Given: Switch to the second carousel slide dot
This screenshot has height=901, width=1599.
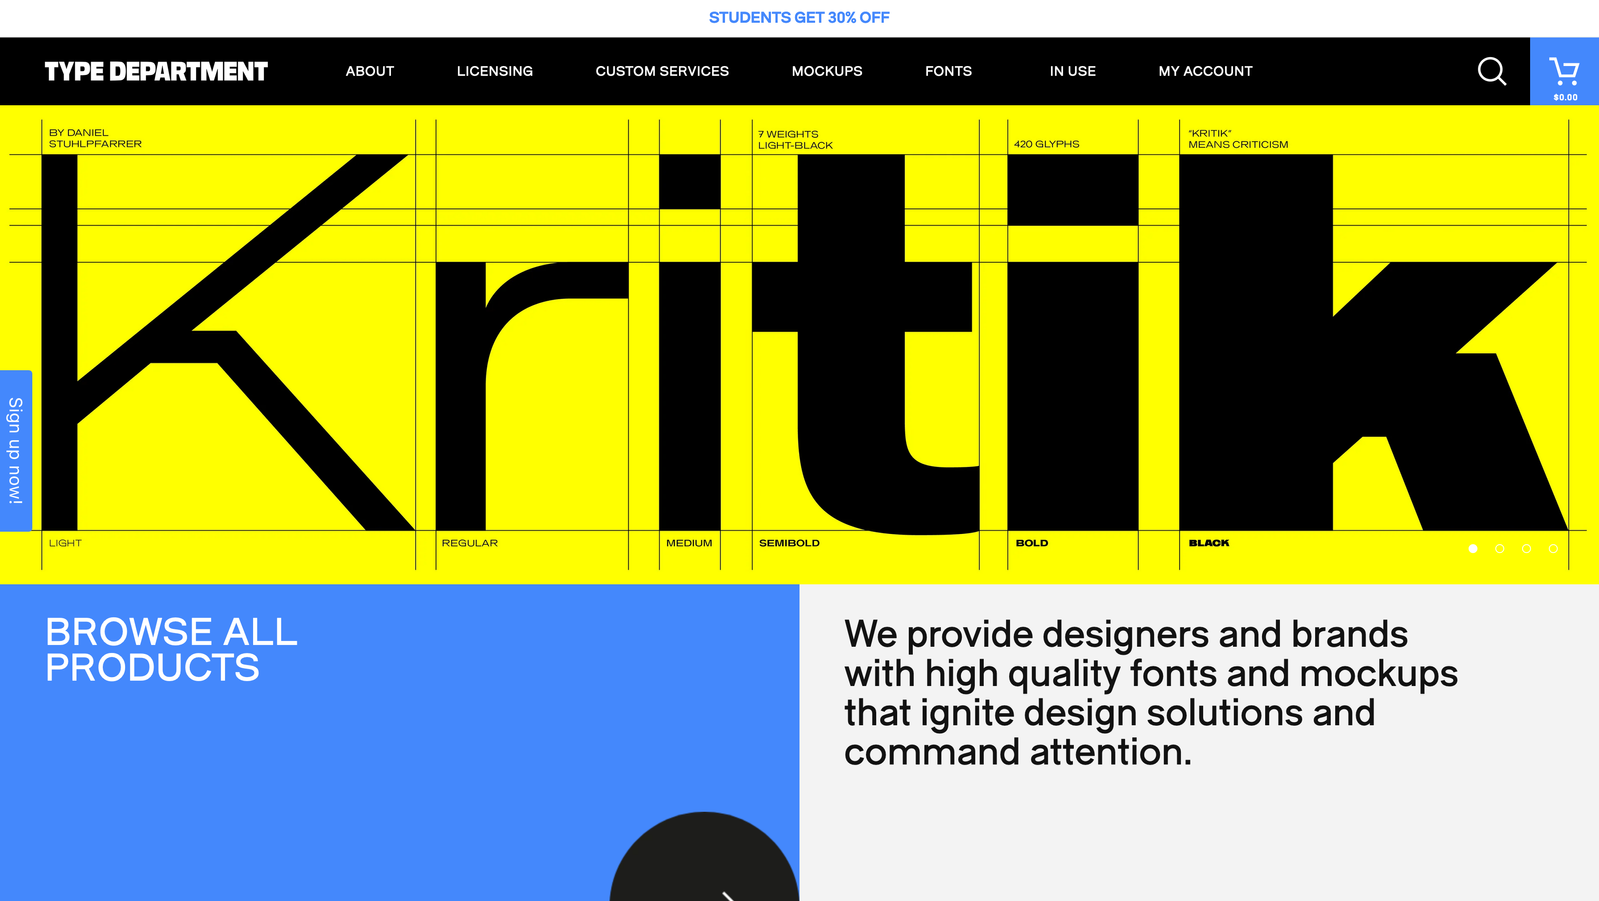Looking at the screenshot, I should point(1500,548).
